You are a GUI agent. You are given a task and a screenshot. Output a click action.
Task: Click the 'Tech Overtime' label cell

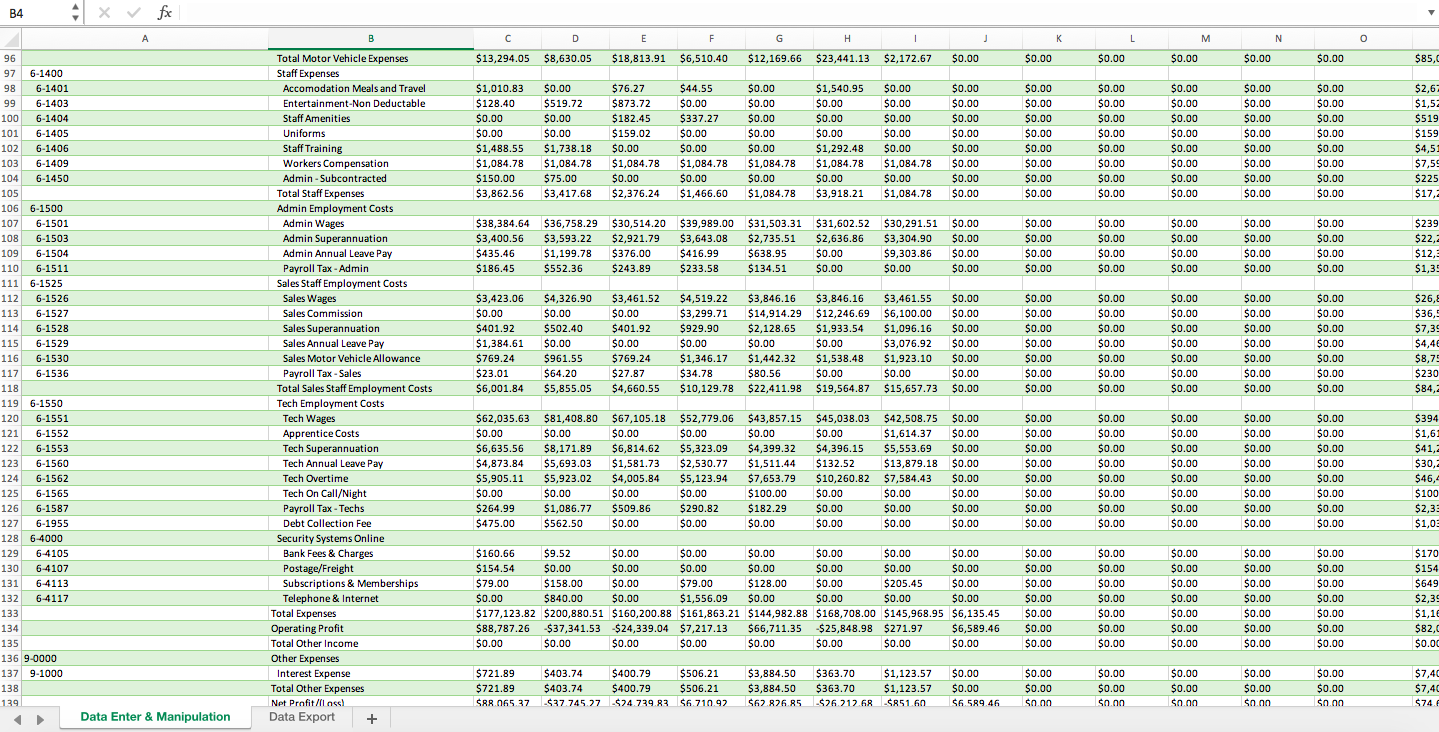tap(371, 479)
